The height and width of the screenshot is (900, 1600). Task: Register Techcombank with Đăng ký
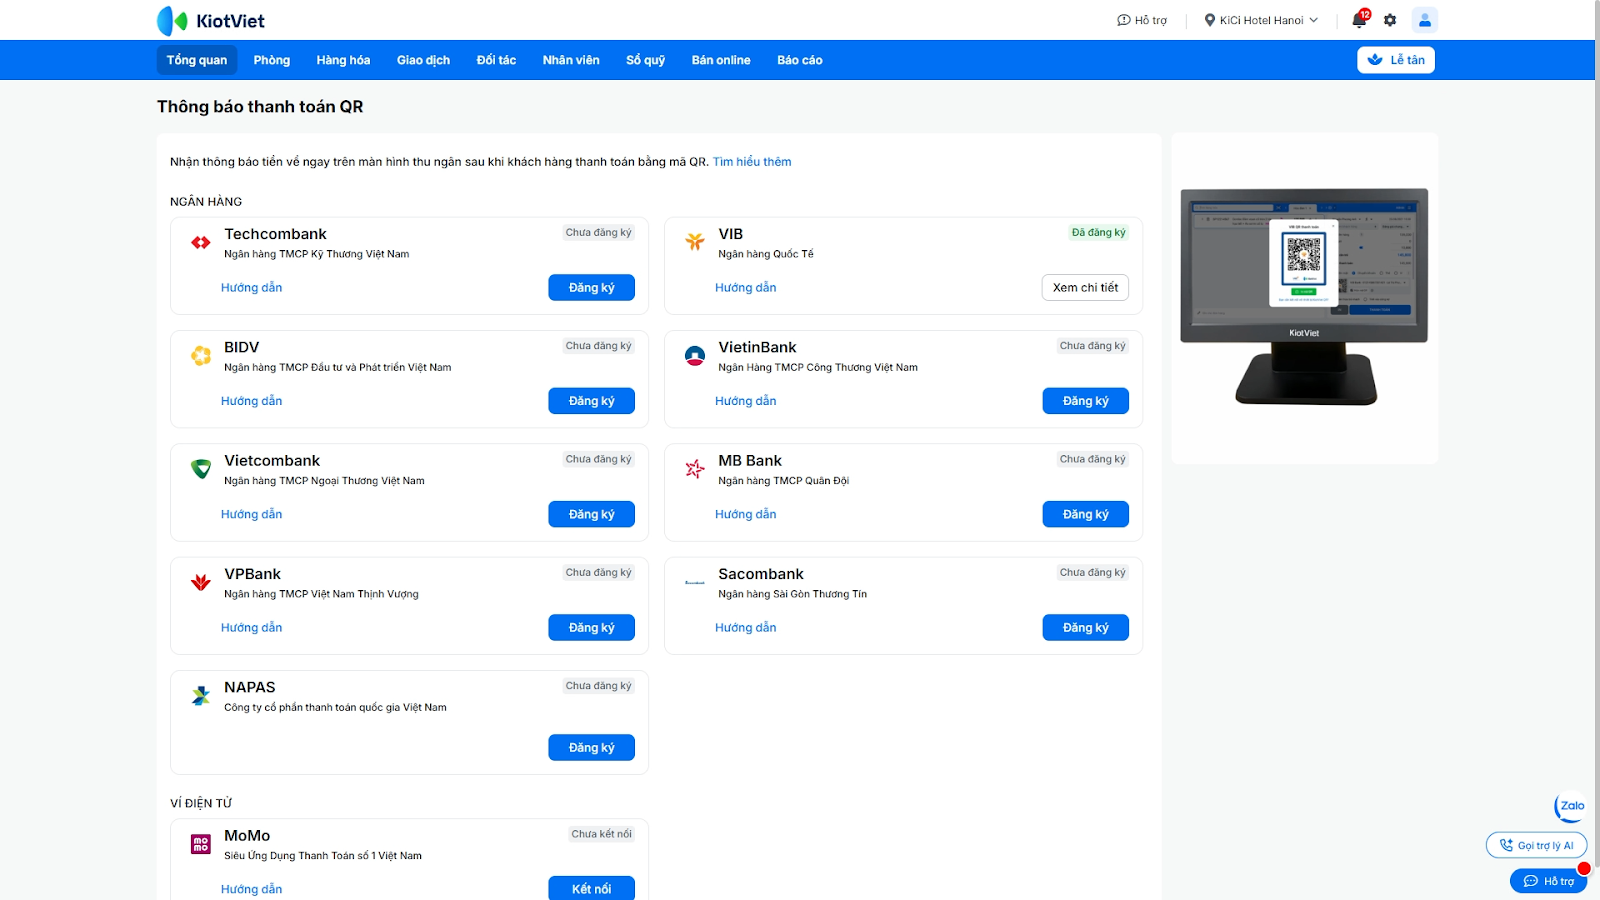pyautogui.click(x=592, y=288)
